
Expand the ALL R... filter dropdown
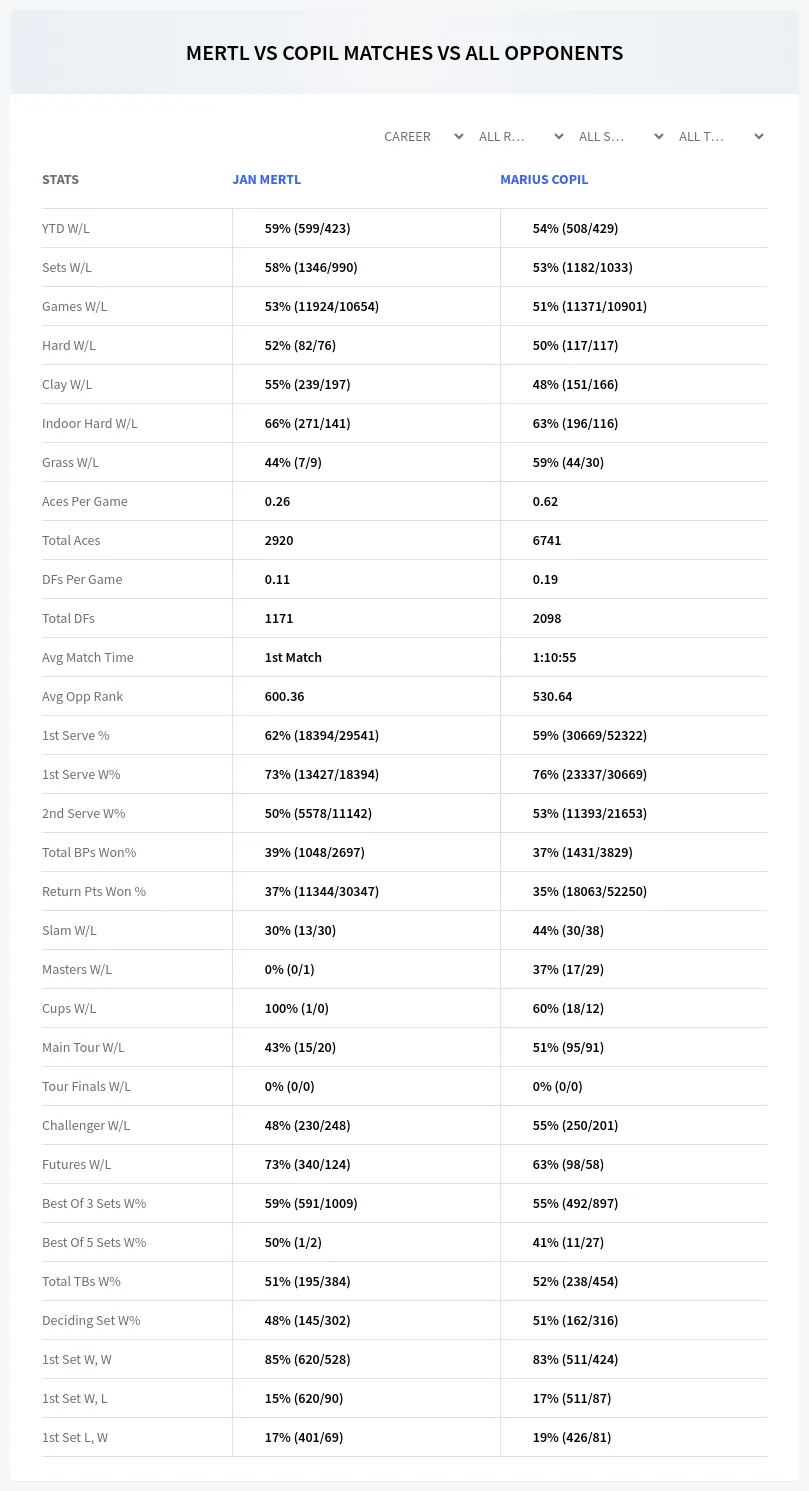point(520,136)
